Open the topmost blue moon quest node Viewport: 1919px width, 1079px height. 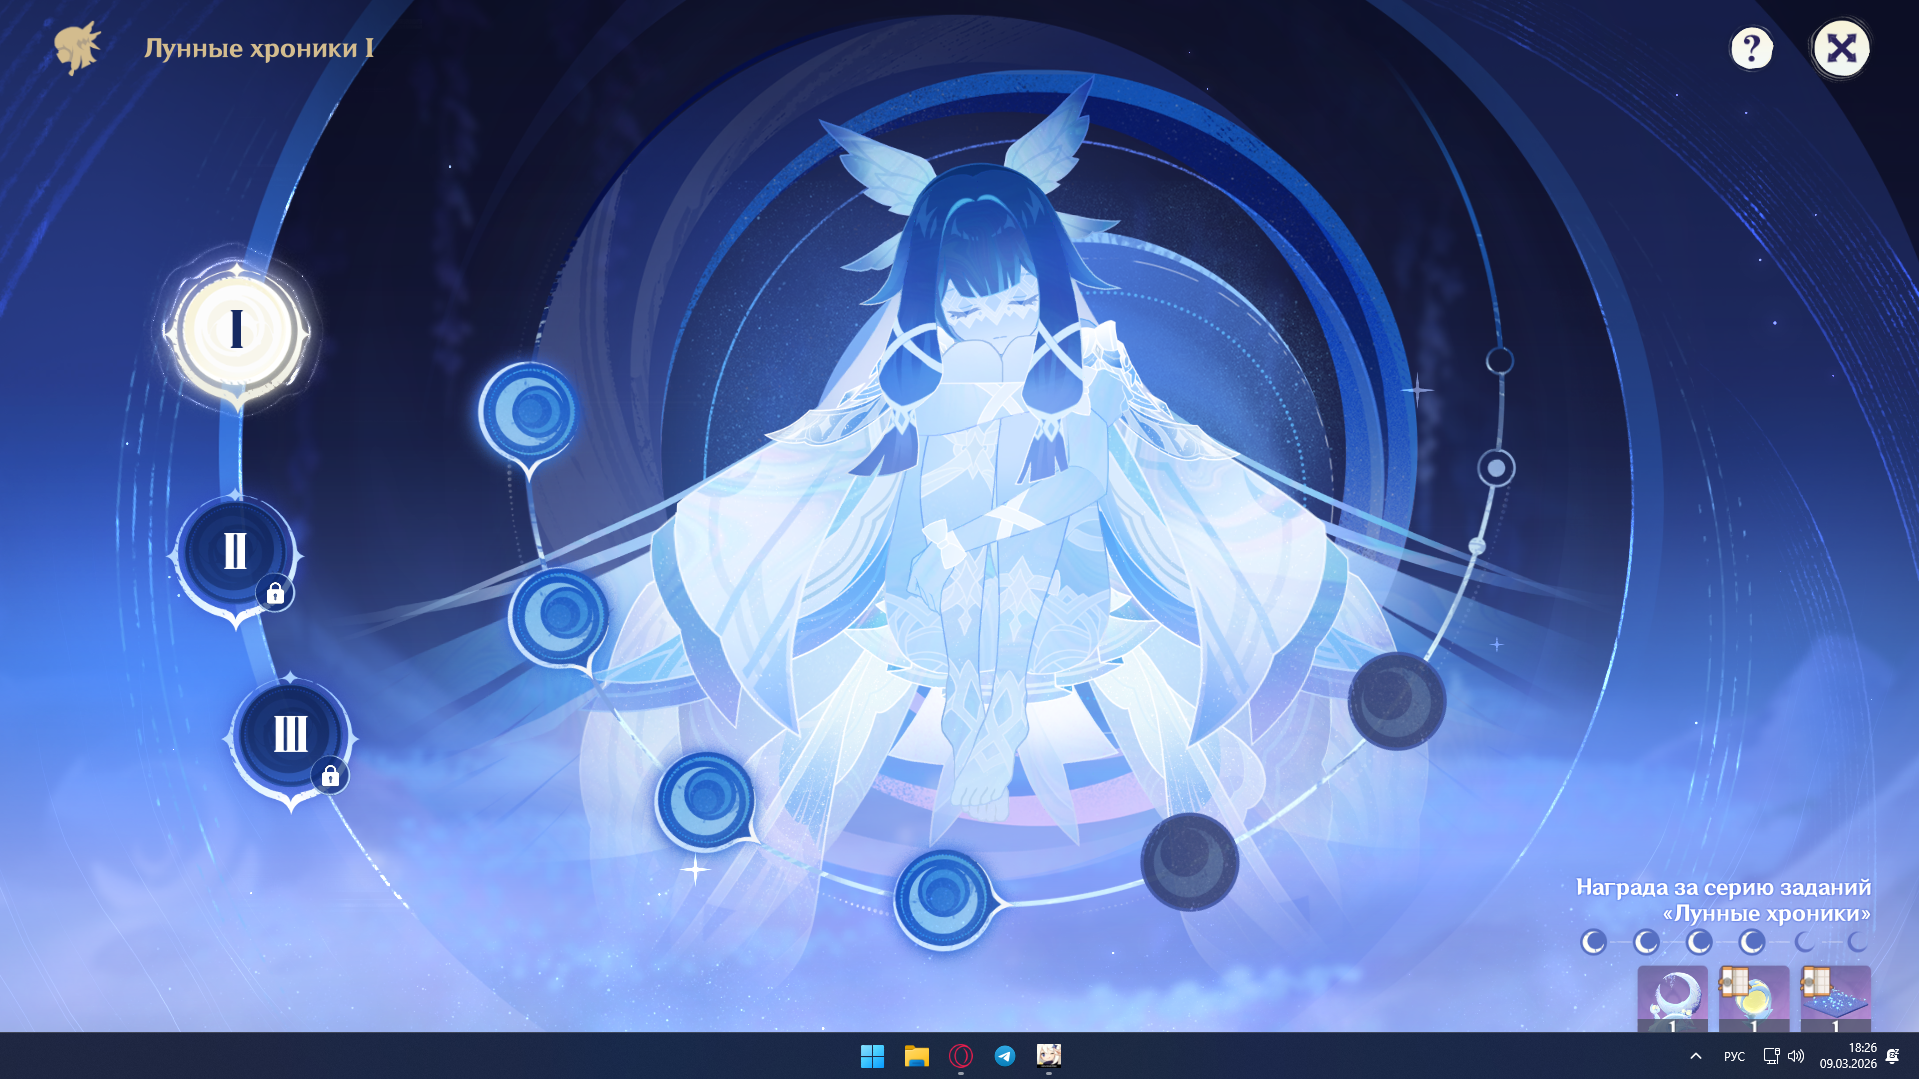click(529, 414)
